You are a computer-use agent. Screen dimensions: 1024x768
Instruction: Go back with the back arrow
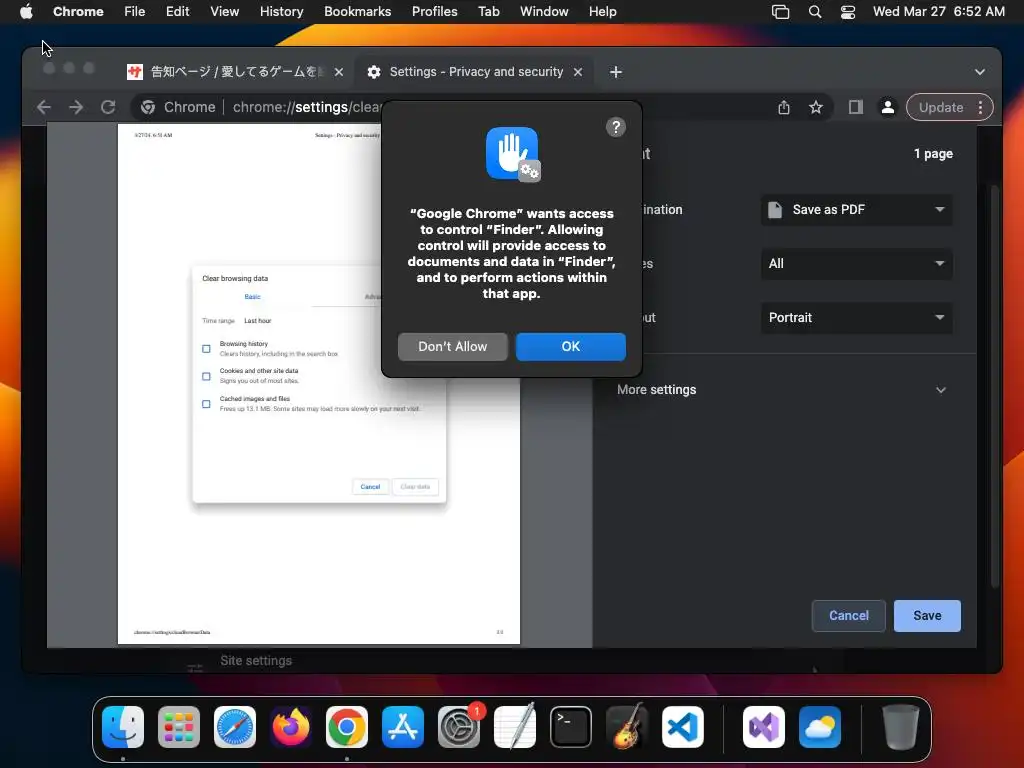(44, 107)
